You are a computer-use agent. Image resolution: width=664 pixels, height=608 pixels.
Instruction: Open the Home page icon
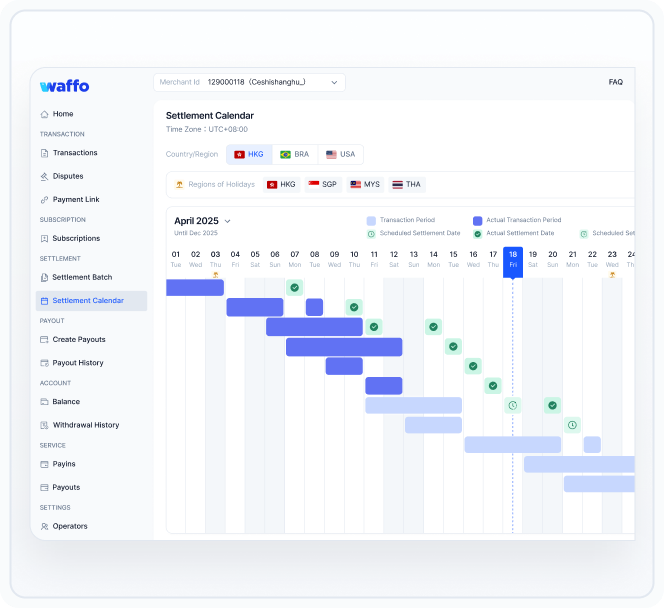(44, 114)
